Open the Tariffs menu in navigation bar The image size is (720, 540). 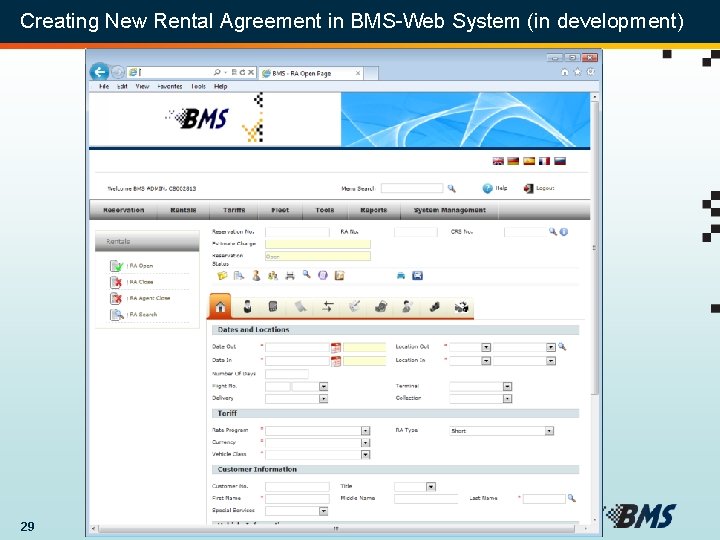234,210
